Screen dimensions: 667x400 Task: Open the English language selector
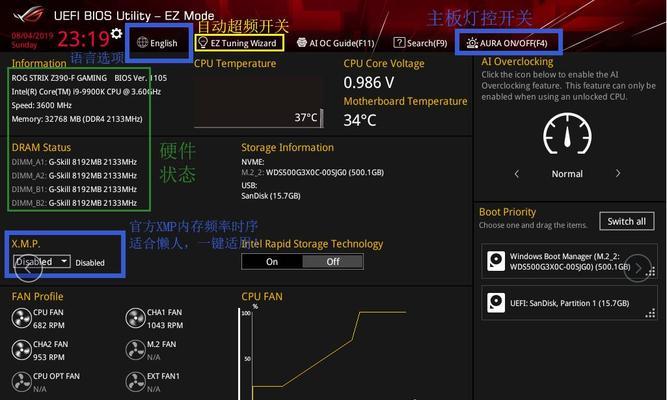pos(157,43)
